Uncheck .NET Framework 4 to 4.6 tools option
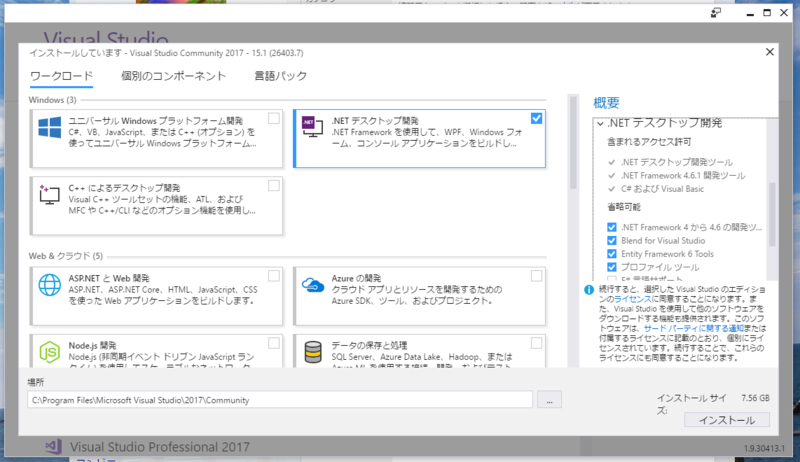This screenshot has width=800, height=462. (612, 227)
